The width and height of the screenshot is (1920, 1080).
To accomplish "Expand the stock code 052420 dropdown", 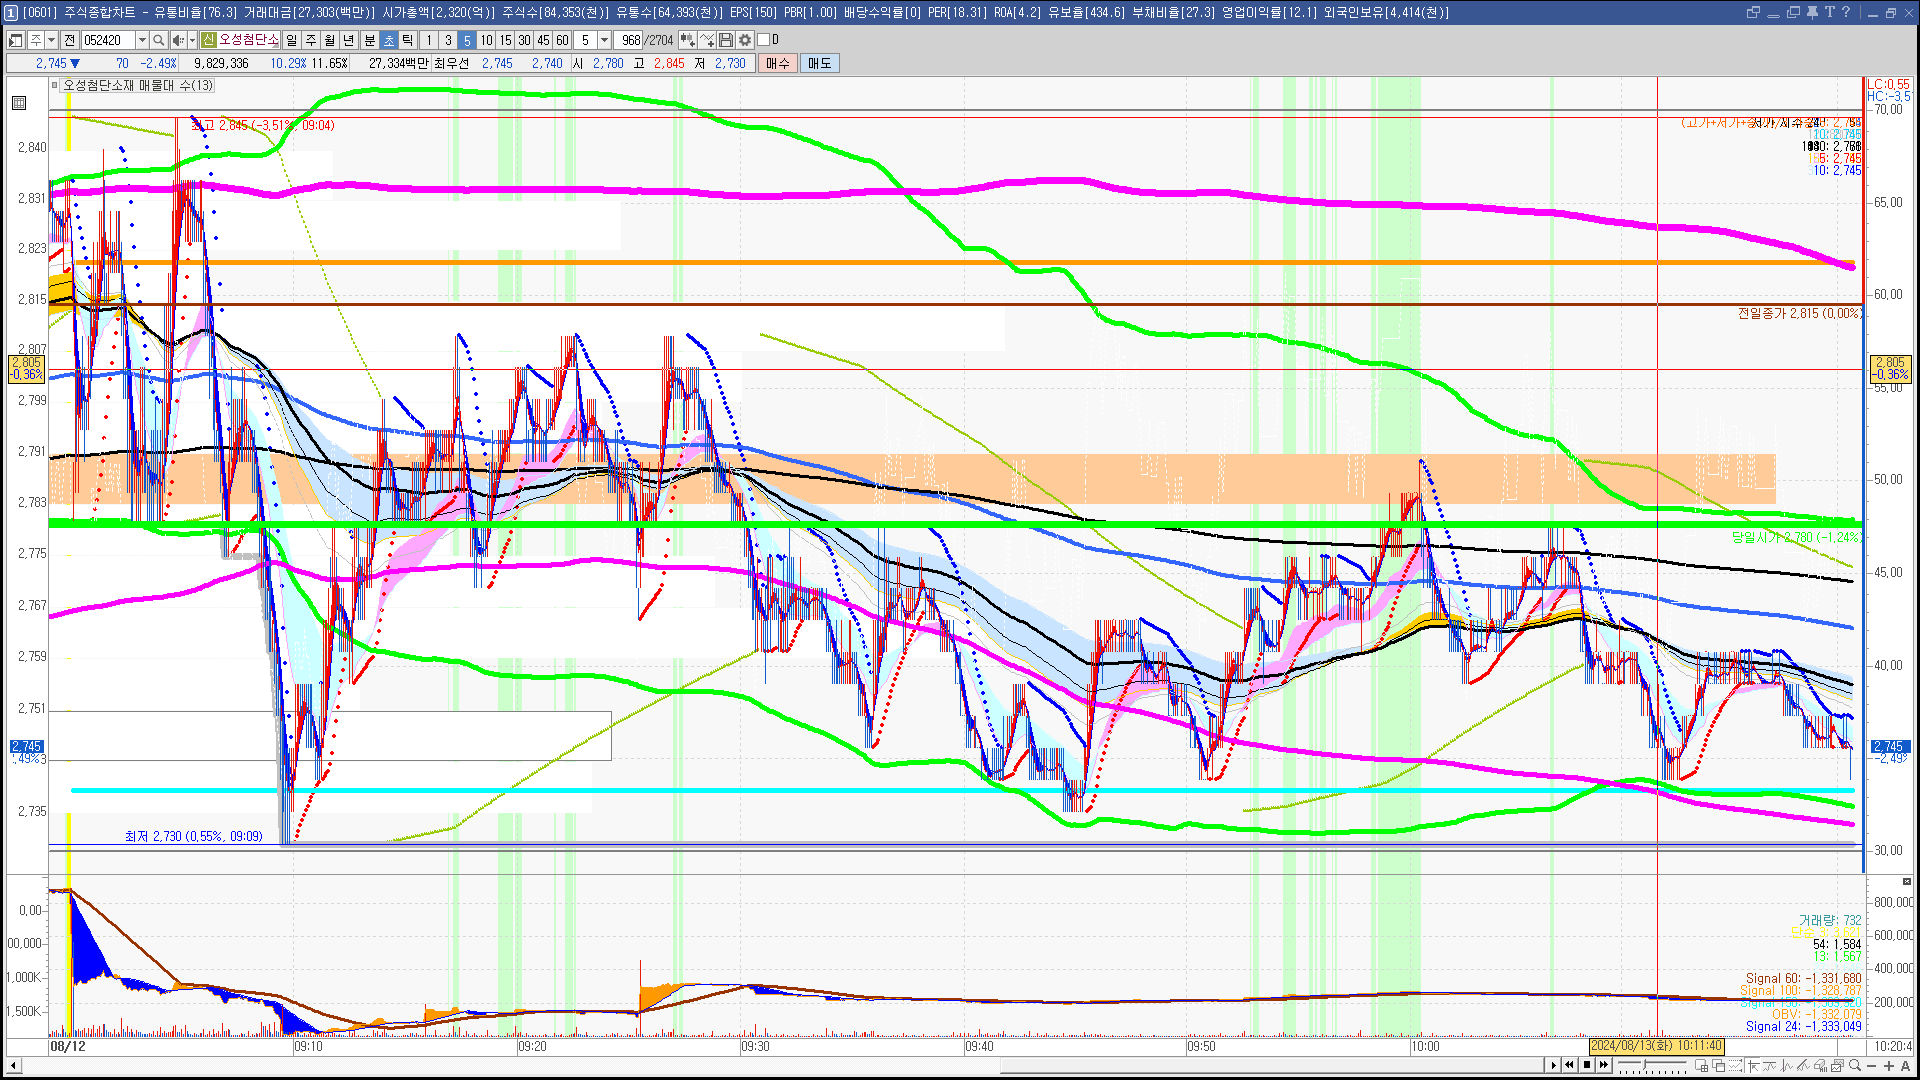I will click(x=142, y=40).
